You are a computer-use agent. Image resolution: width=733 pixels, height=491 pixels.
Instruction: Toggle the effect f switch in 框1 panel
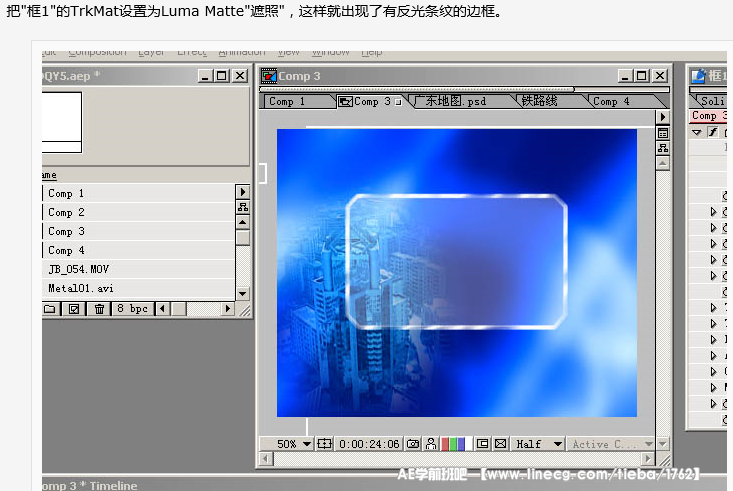[712, 132]
